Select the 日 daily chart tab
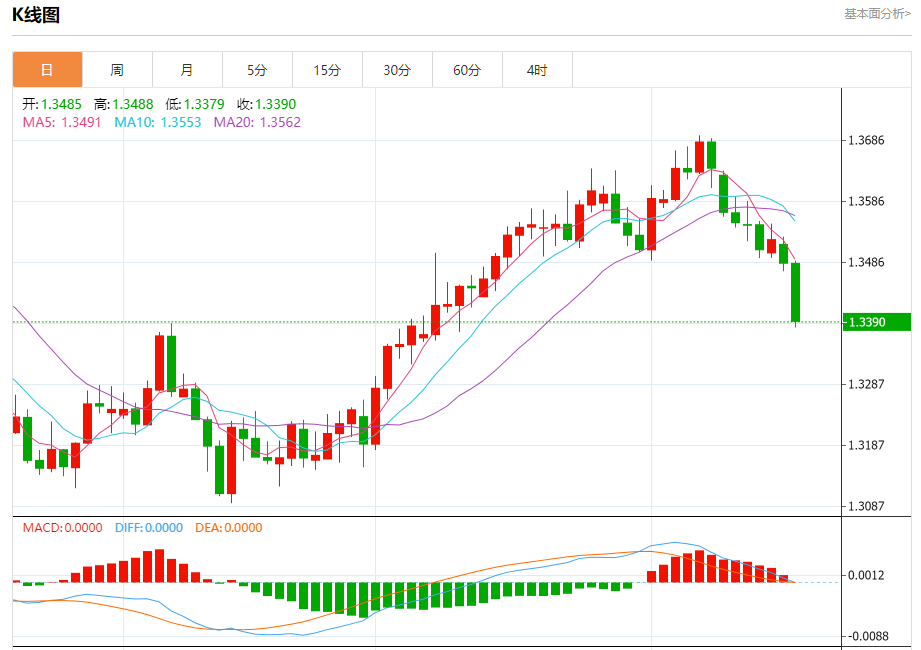921x650 pixels. (48, 70)
